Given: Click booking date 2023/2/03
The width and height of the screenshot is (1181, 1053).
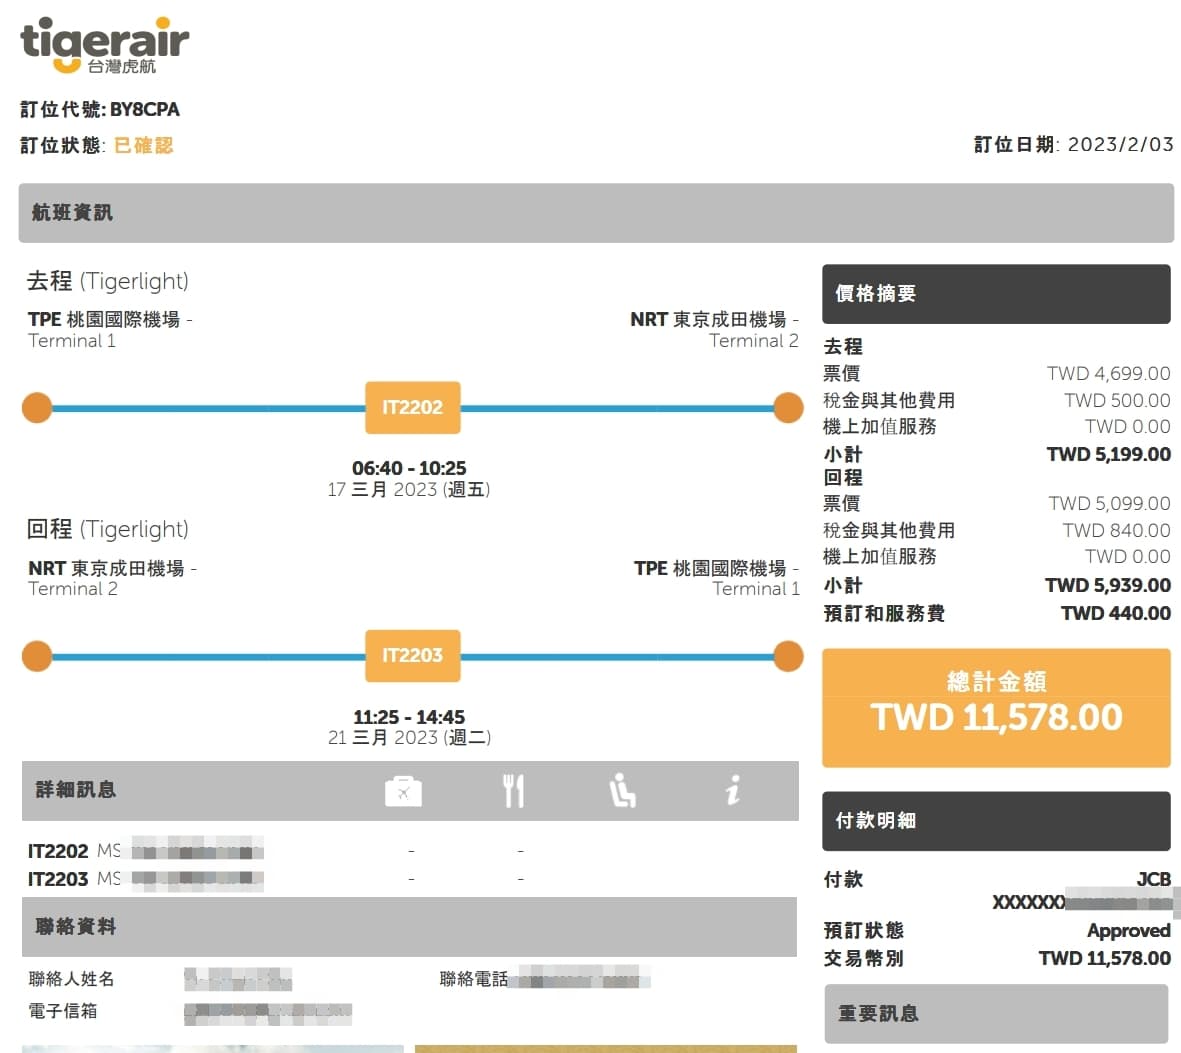Looking at the screenshot, I should (1120, 145).
